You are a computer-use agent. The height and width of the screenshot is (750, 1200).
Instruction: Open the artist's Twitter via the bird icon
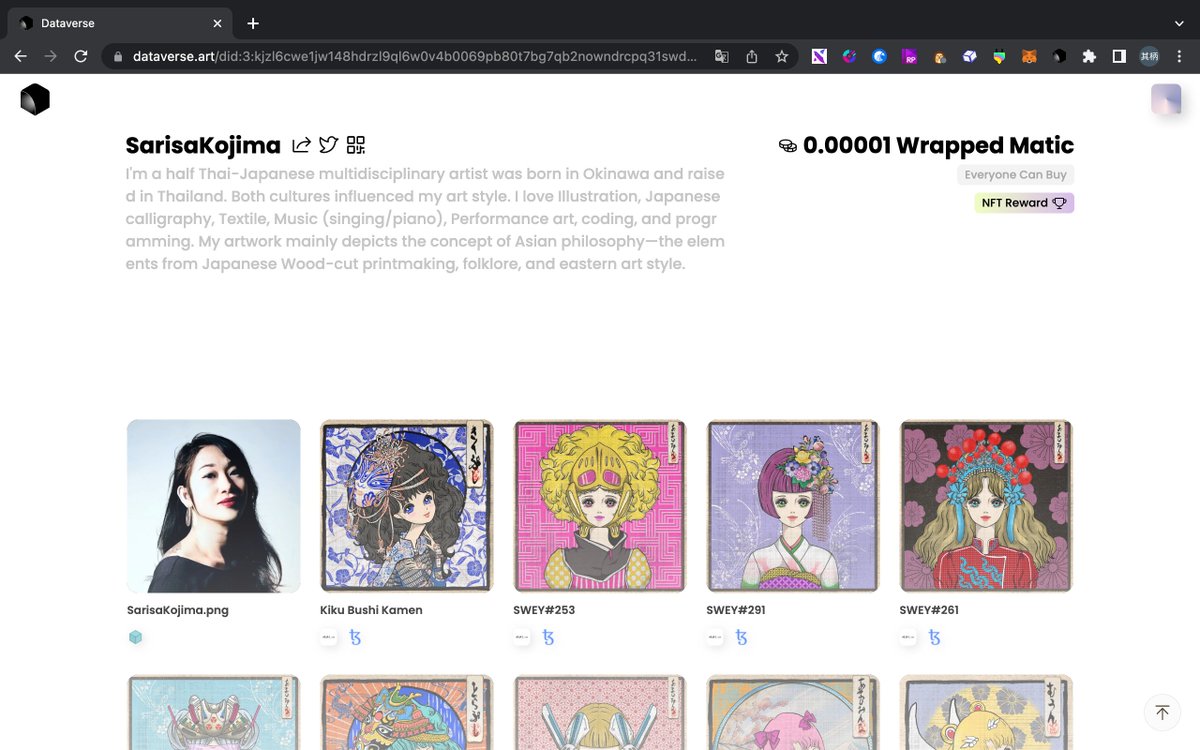point(328,144)
